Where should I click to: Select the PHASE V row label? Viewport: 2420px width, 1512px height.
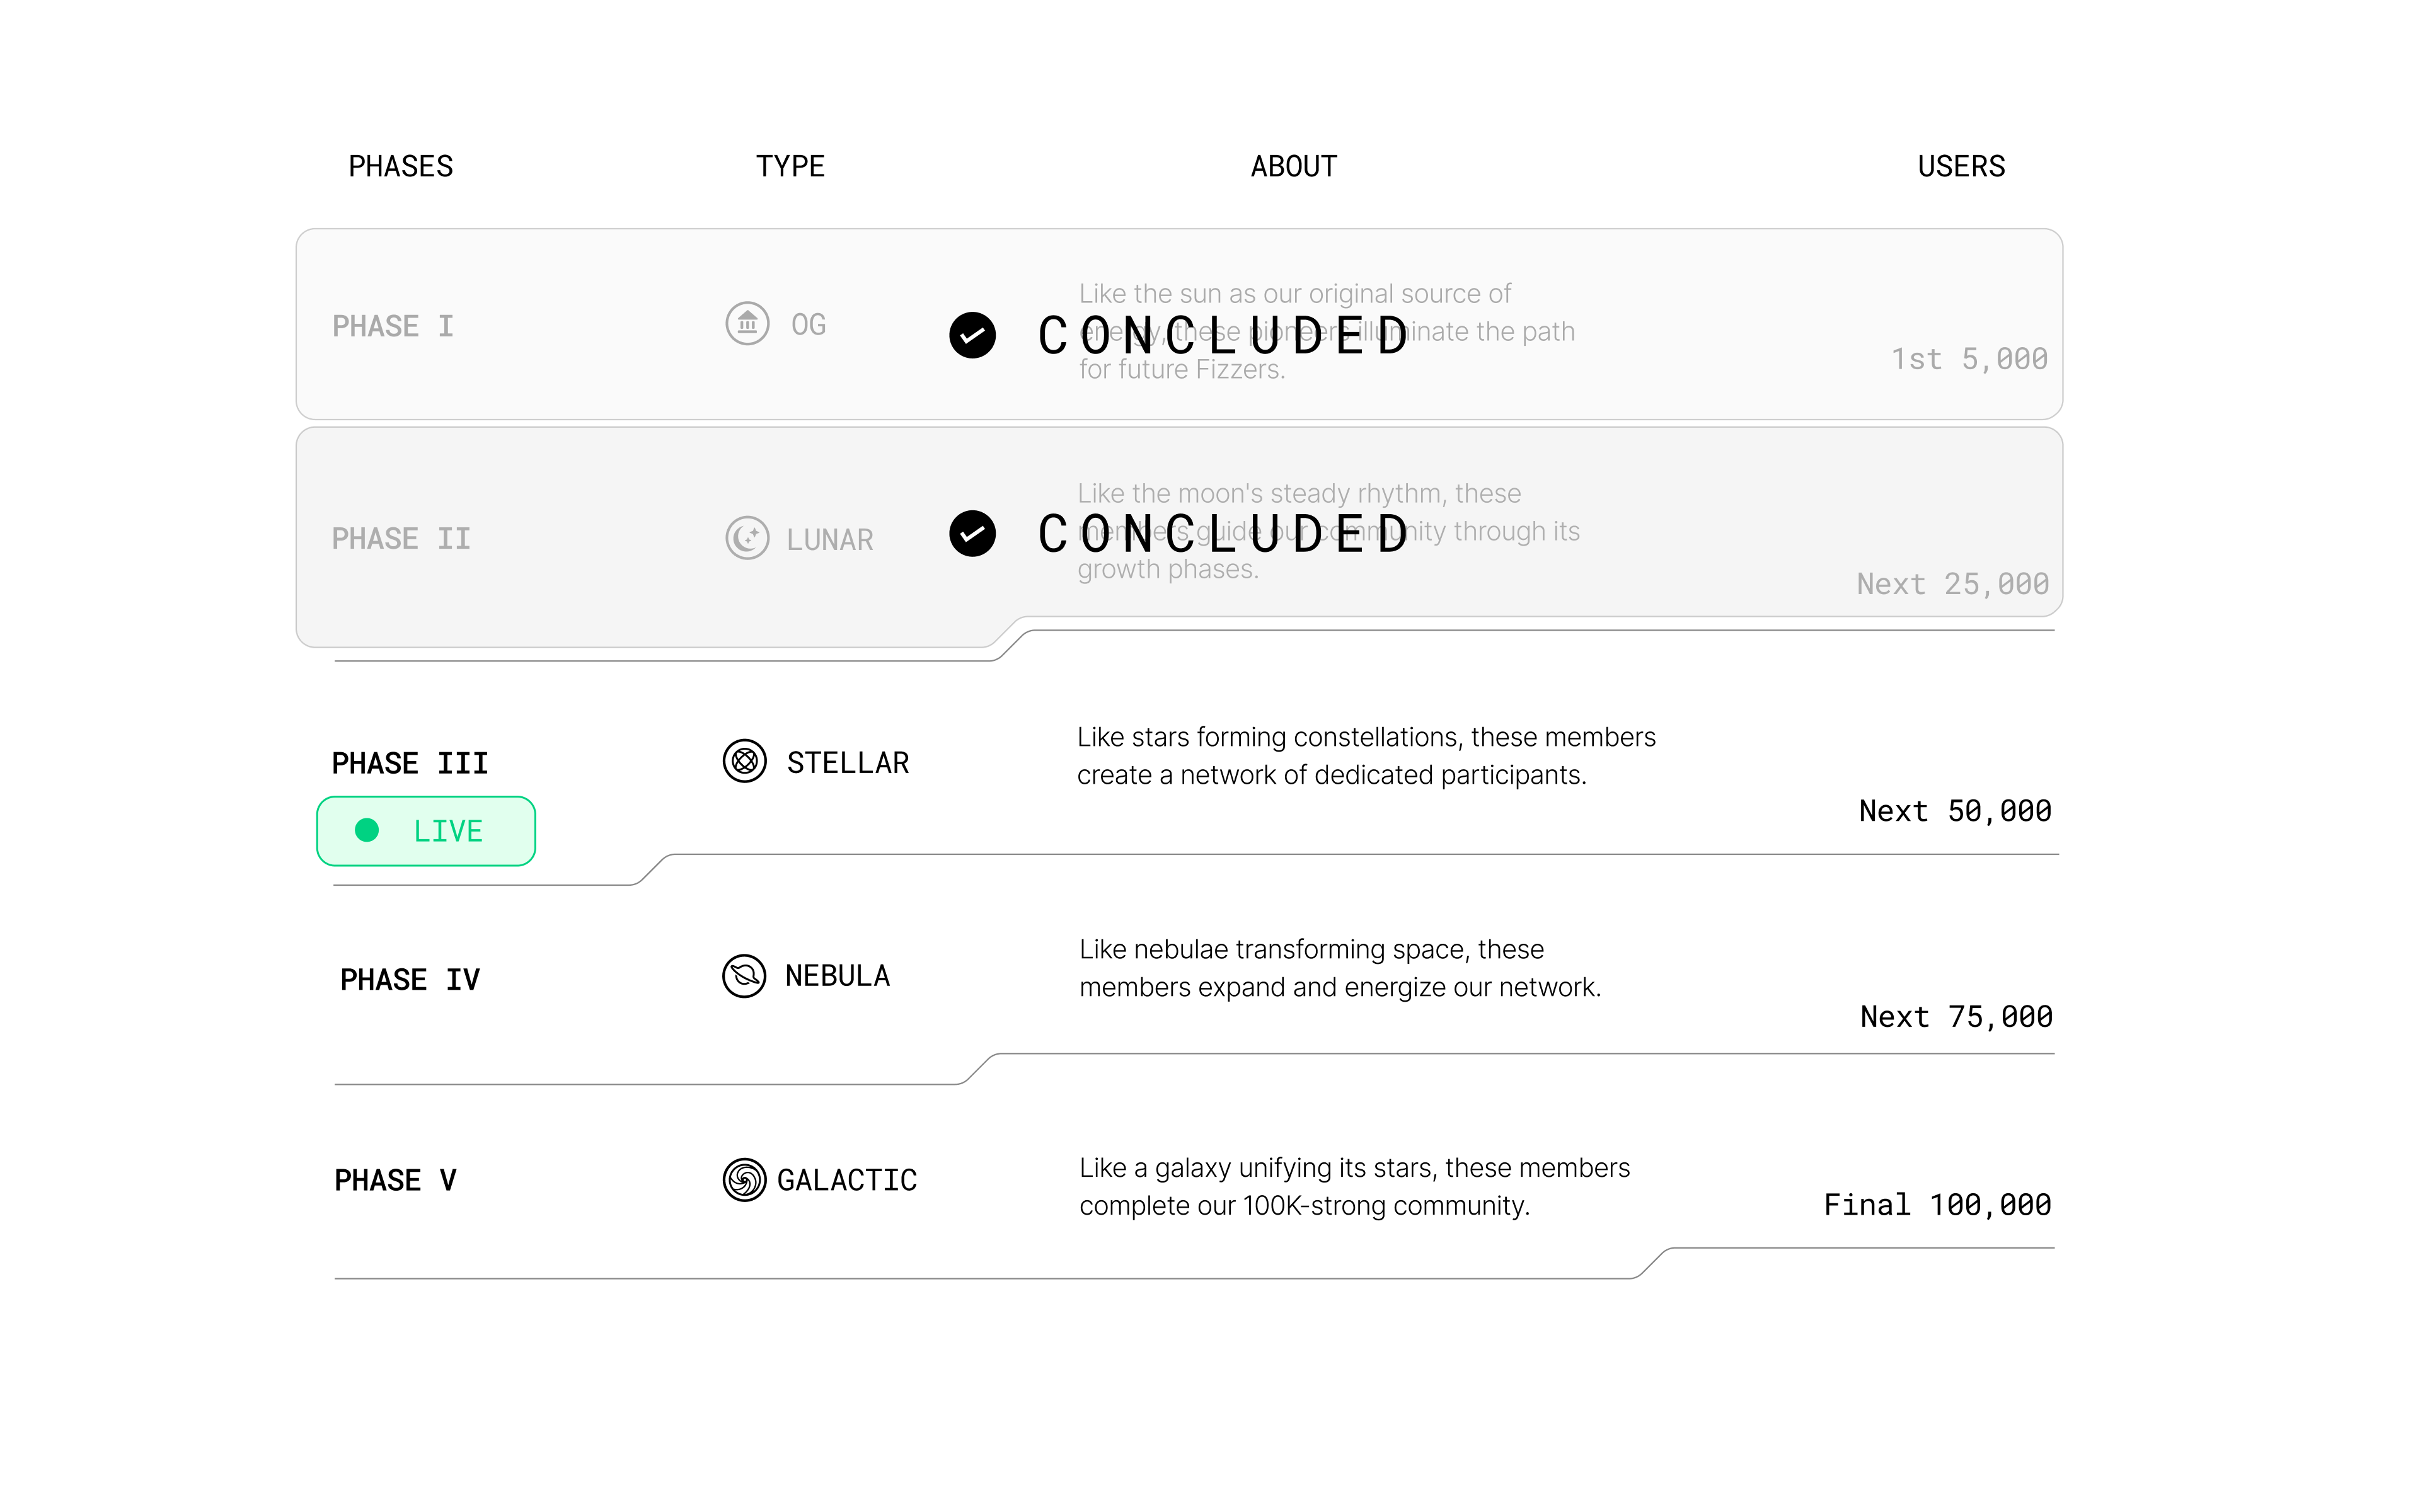pos(395,1181)
